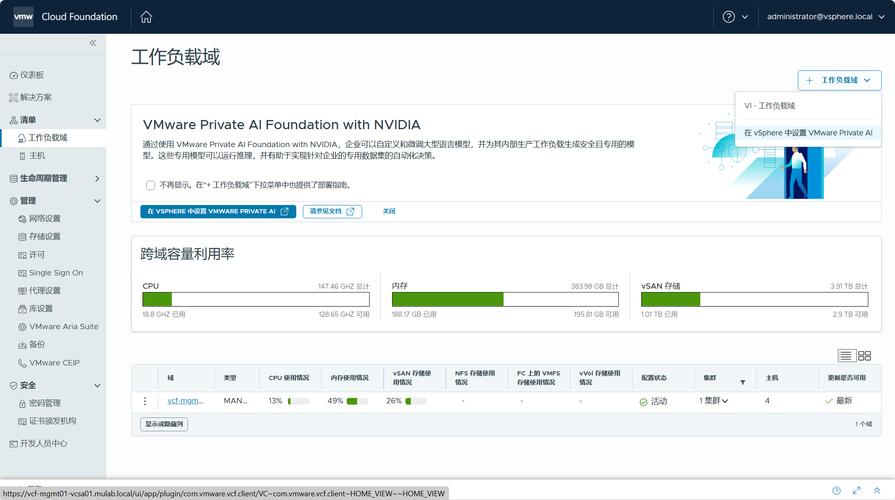
Task: Open the vcf-mgm... domain link
Action: click(185, 401)
